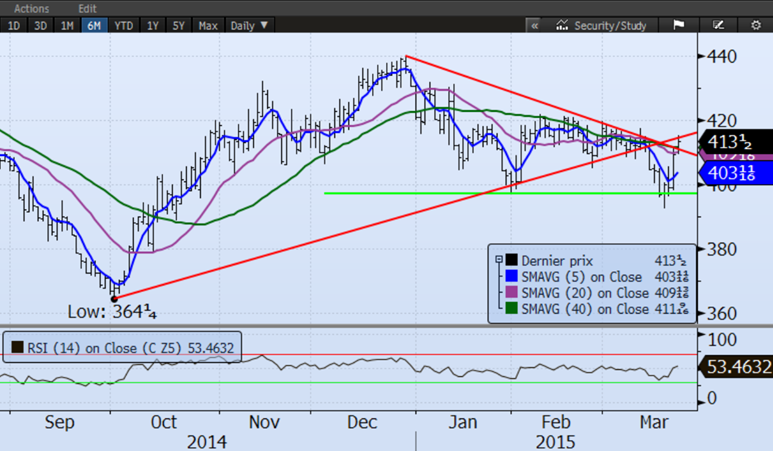Toggle the YTD time range

coord(124,24)
